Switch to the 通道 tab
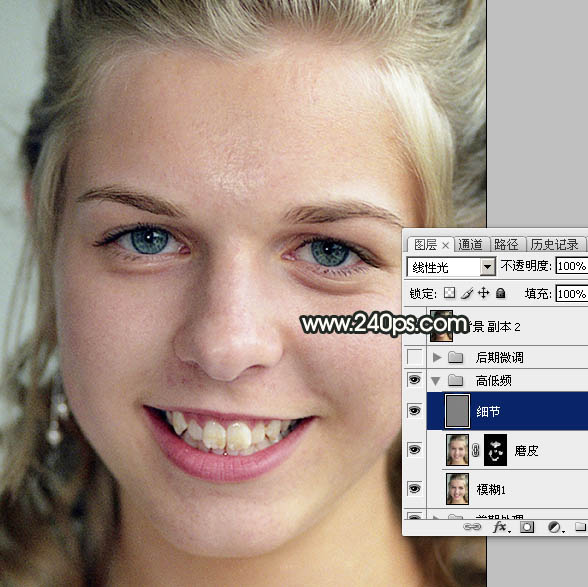Viewport: 588px width, 587px height. coord(470,245)
